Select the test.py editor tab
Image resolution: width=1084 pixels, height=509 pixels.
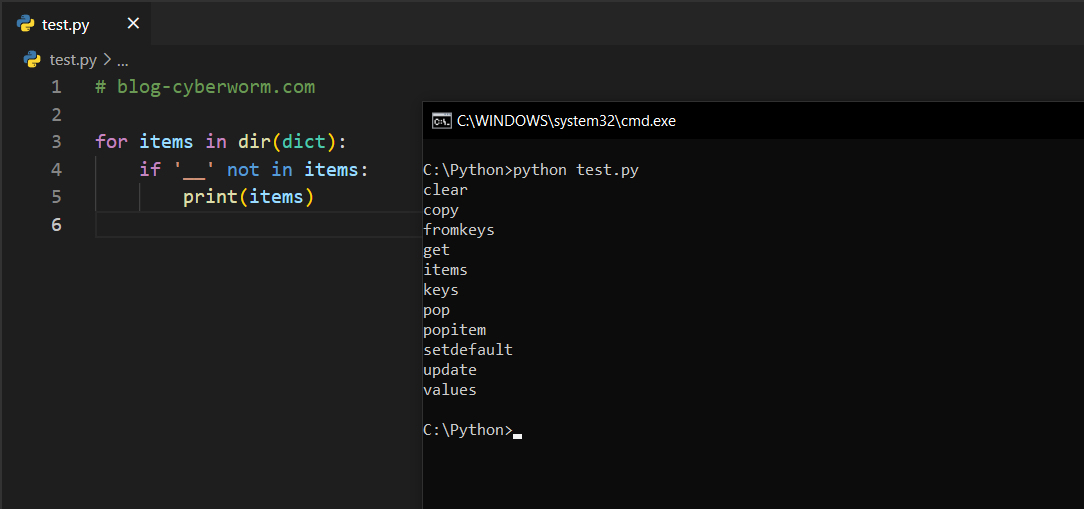pos(66,24)
